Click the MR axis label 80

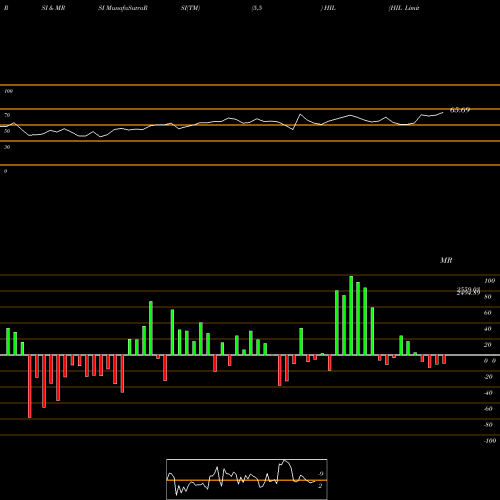(488, 297)
